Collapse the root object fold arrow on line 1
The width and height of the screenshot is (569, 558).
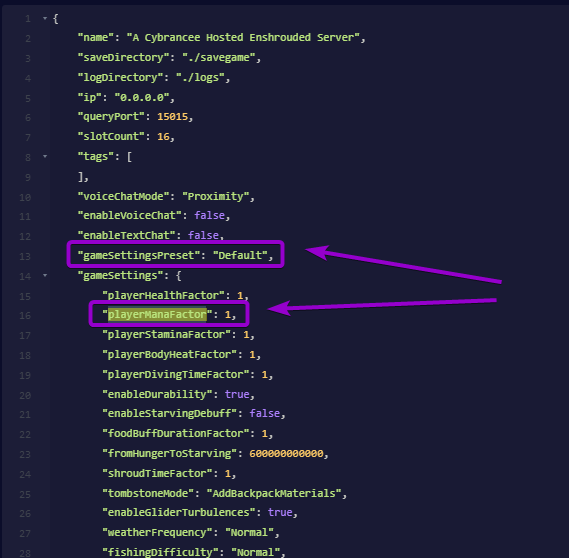(x=45, y=18)
